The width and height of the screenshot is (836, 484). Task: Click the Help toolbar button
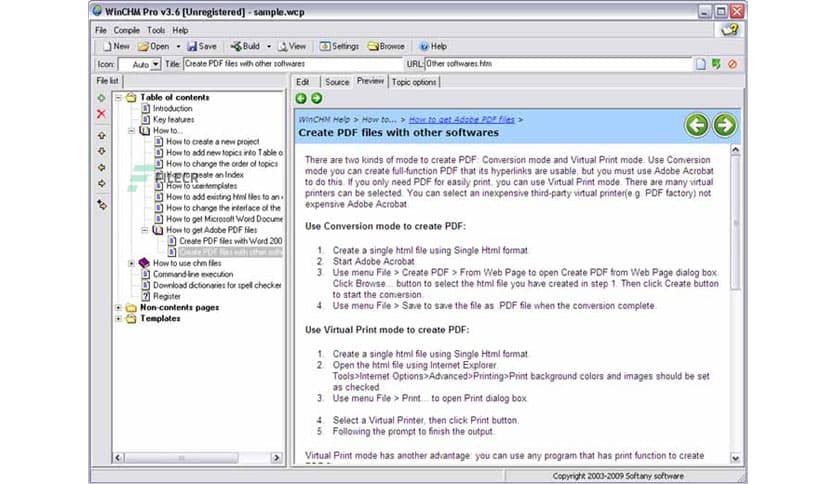pyautogui.click(x=433, y=46)
